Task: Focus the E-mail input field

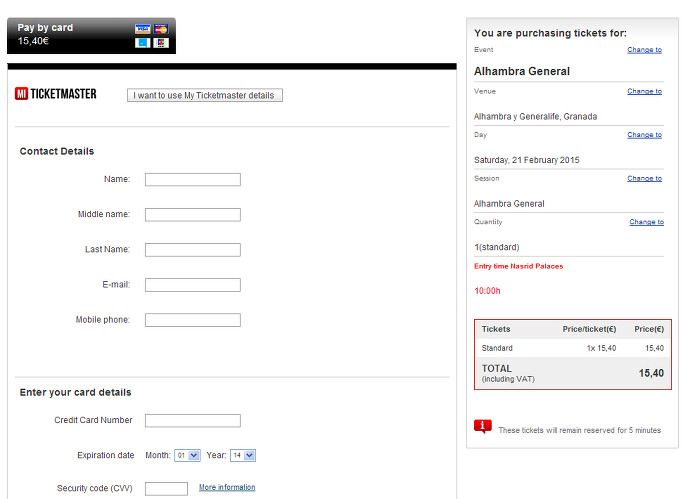Action: click(x=193, y=285)
